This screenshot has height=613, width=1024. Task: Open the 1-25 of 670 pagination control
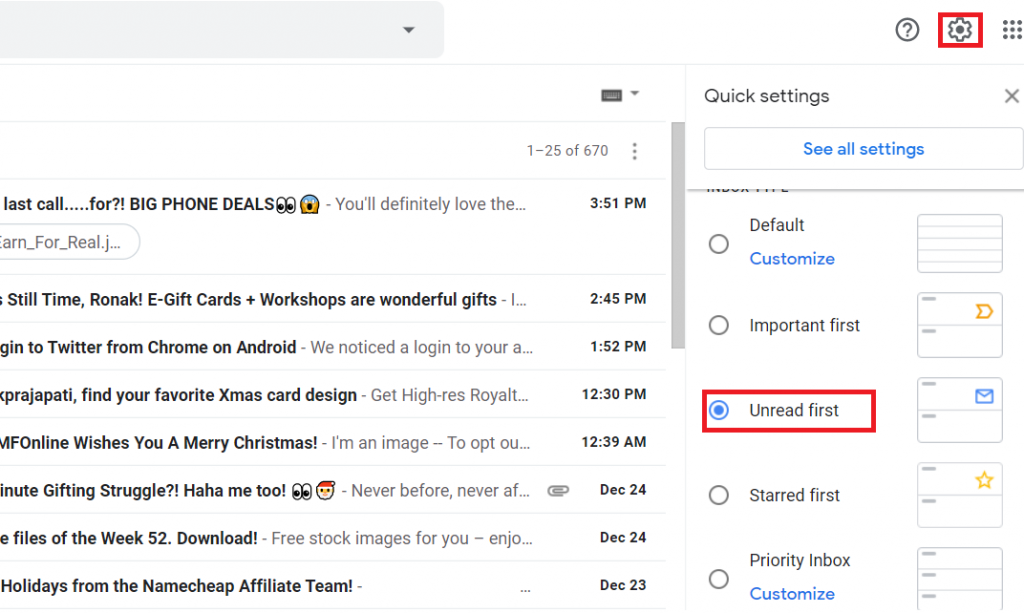(x=567, y=150)
